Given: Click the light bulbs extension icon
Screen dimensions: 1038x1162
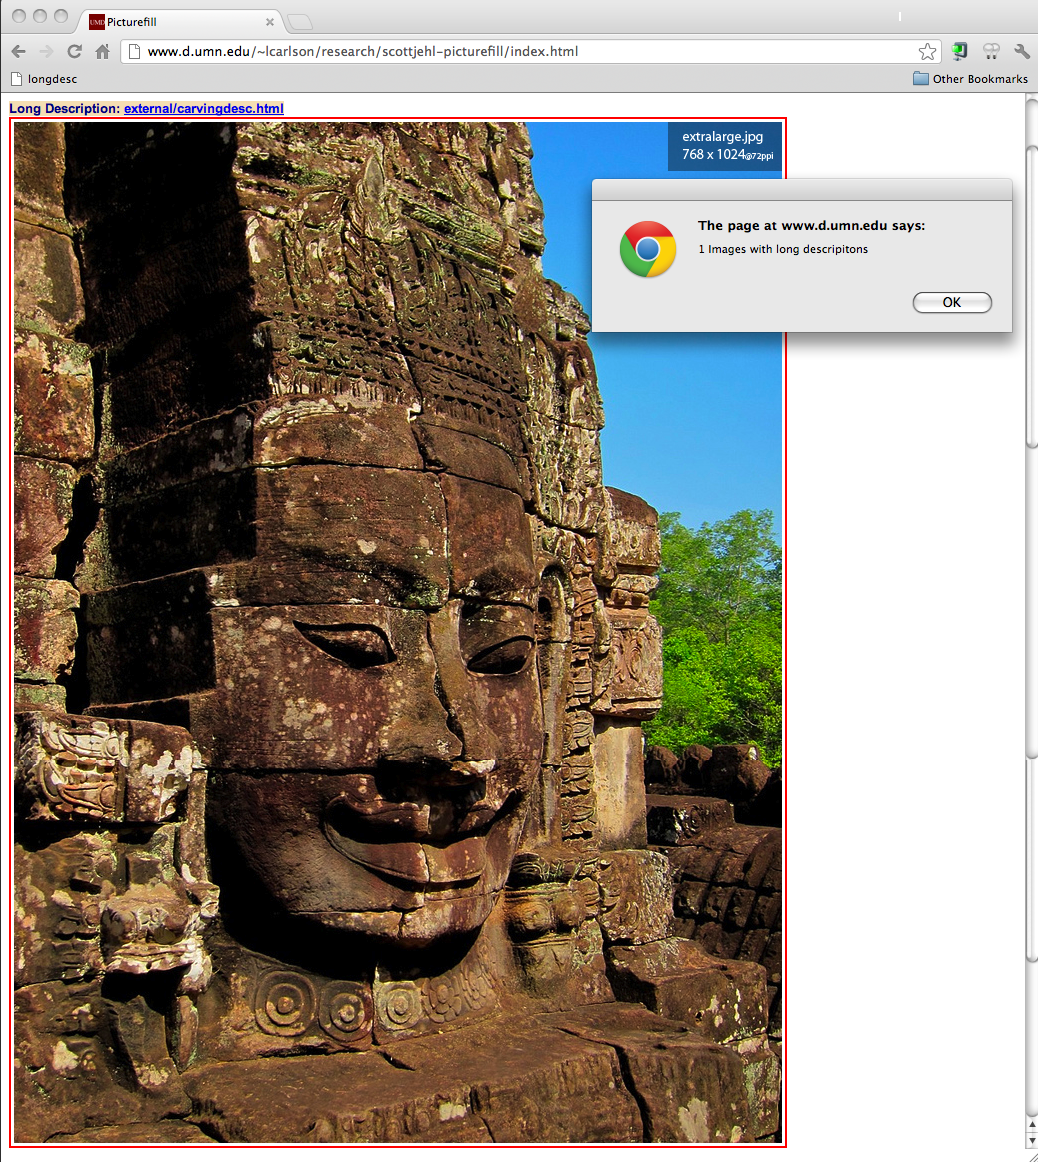Looking at the screenshot, I should click(x=991, y=51).
